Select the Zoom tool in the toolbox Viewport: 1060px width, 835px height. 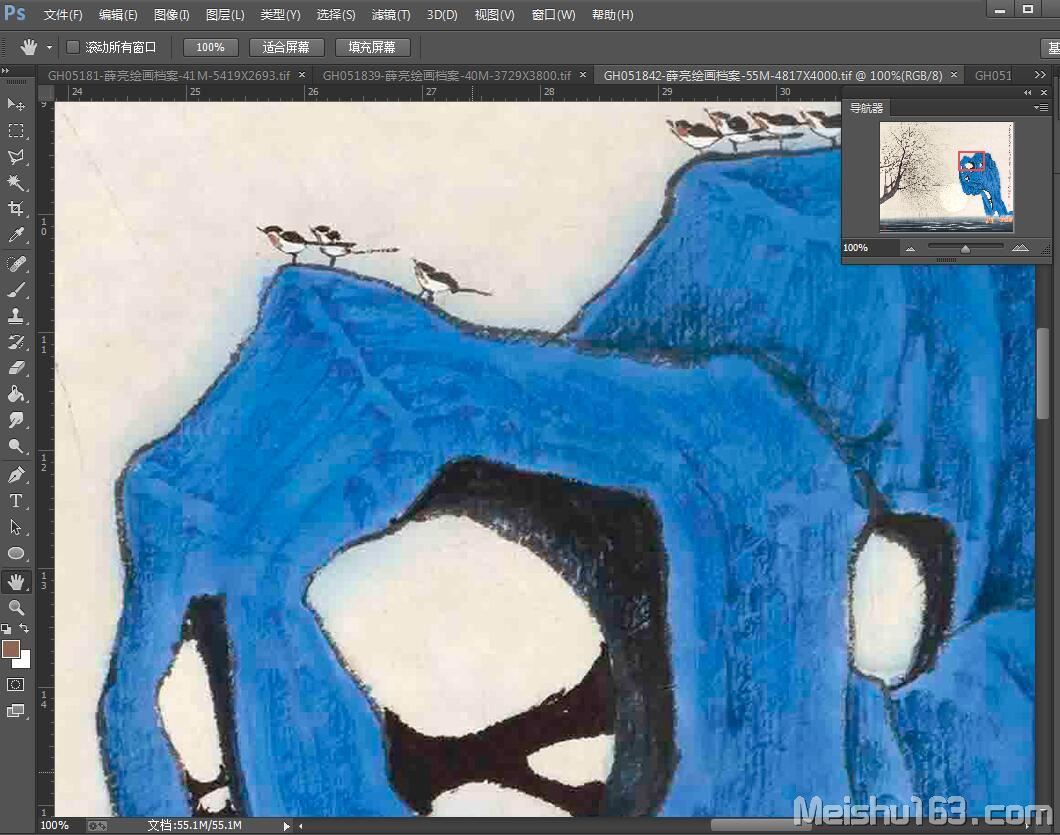16,607
